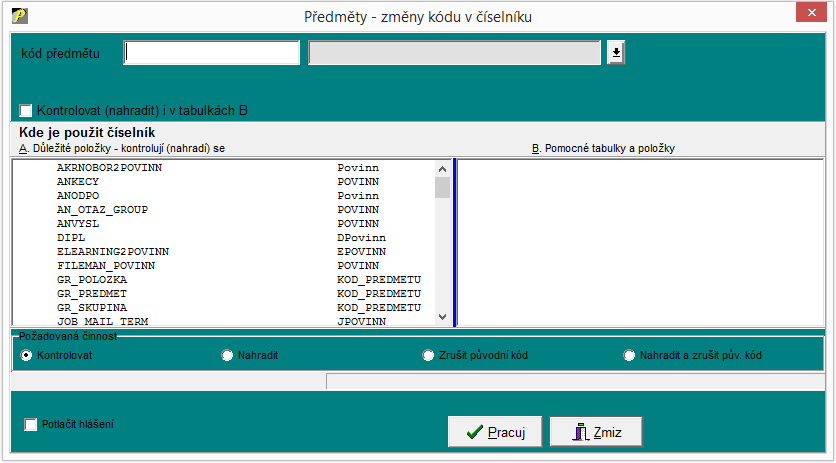Viewport: 836px width, 463px height.
Task: Toggle the Potlačit hlášení checkbox
Action: pyautogui.click(x=32, y=424)
